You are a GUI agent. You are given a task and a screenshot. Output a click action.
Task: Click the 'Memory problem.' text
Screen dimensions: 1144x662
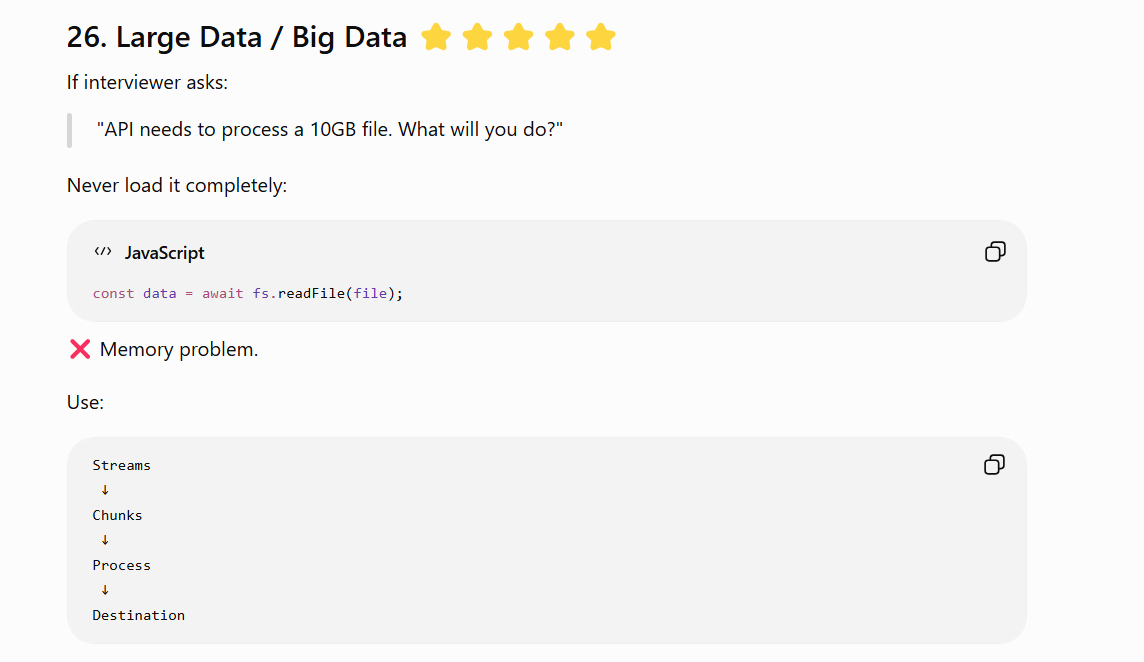[x=179, y=350]
